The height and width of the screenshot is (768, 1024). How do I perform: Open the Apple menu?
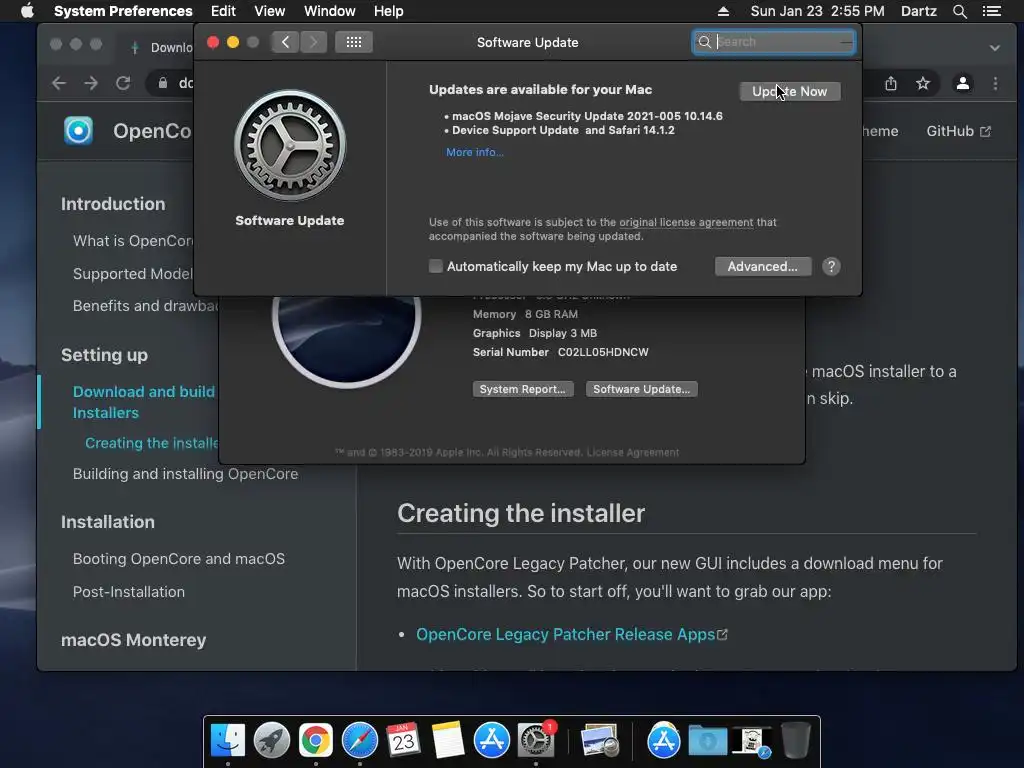point(27,11)
